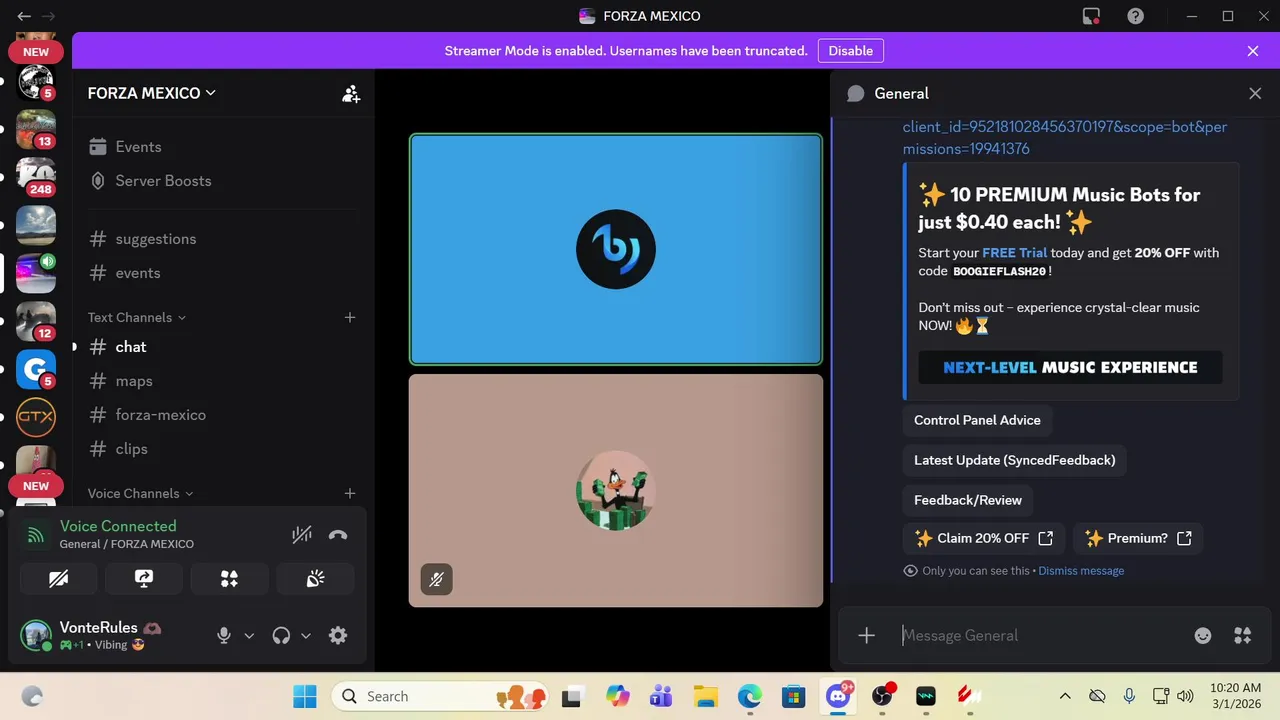Disable Streamer Mode
Image resolution: width=1280 pixels, height=720 pixels.
(x=851, y=51)
